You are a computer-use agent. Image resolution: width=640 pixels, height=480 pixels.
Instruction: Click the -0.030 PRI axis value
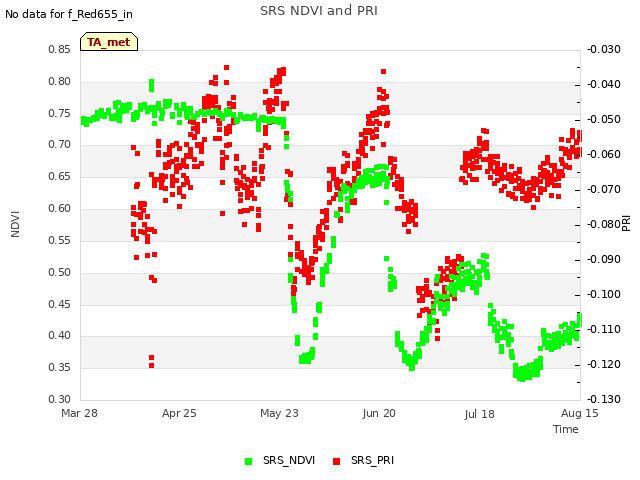604,49
